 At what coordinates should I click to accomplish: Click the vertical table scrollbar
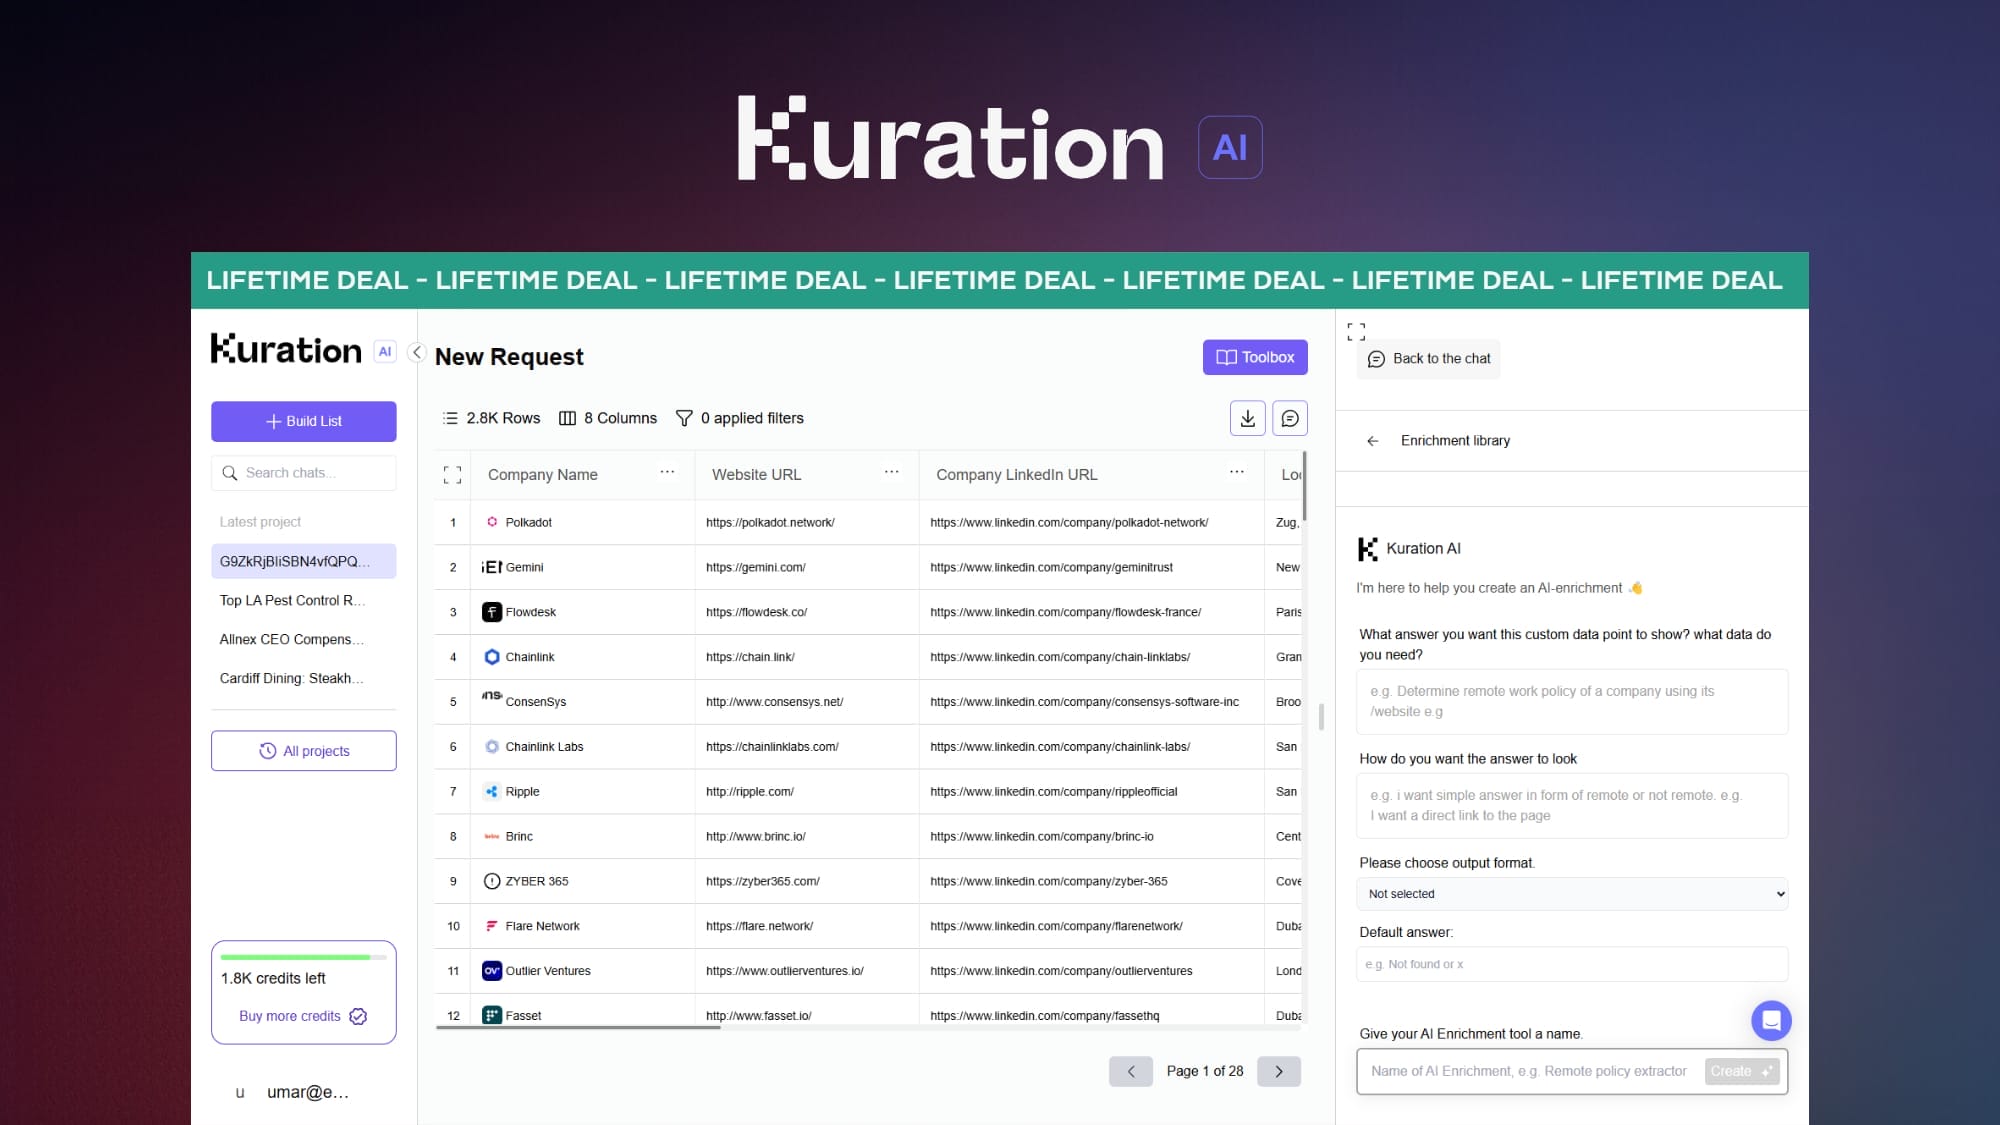[x=1304, y=486]
